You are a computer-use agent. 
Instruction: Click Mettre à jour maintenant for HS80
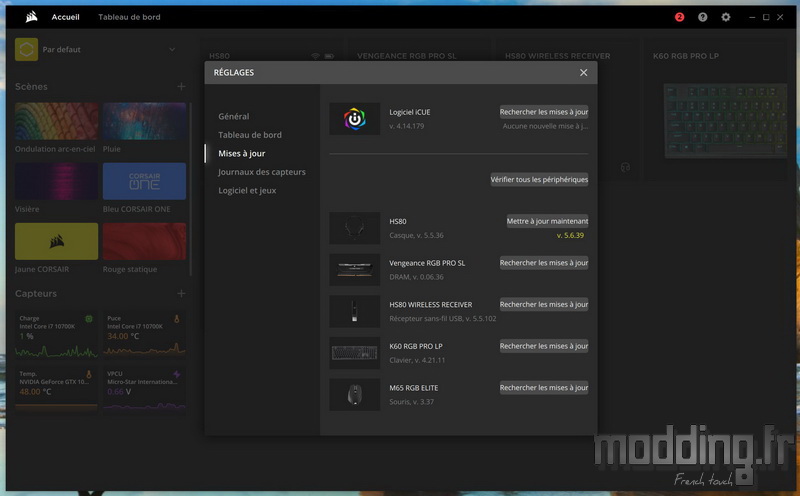coord(547,221)
